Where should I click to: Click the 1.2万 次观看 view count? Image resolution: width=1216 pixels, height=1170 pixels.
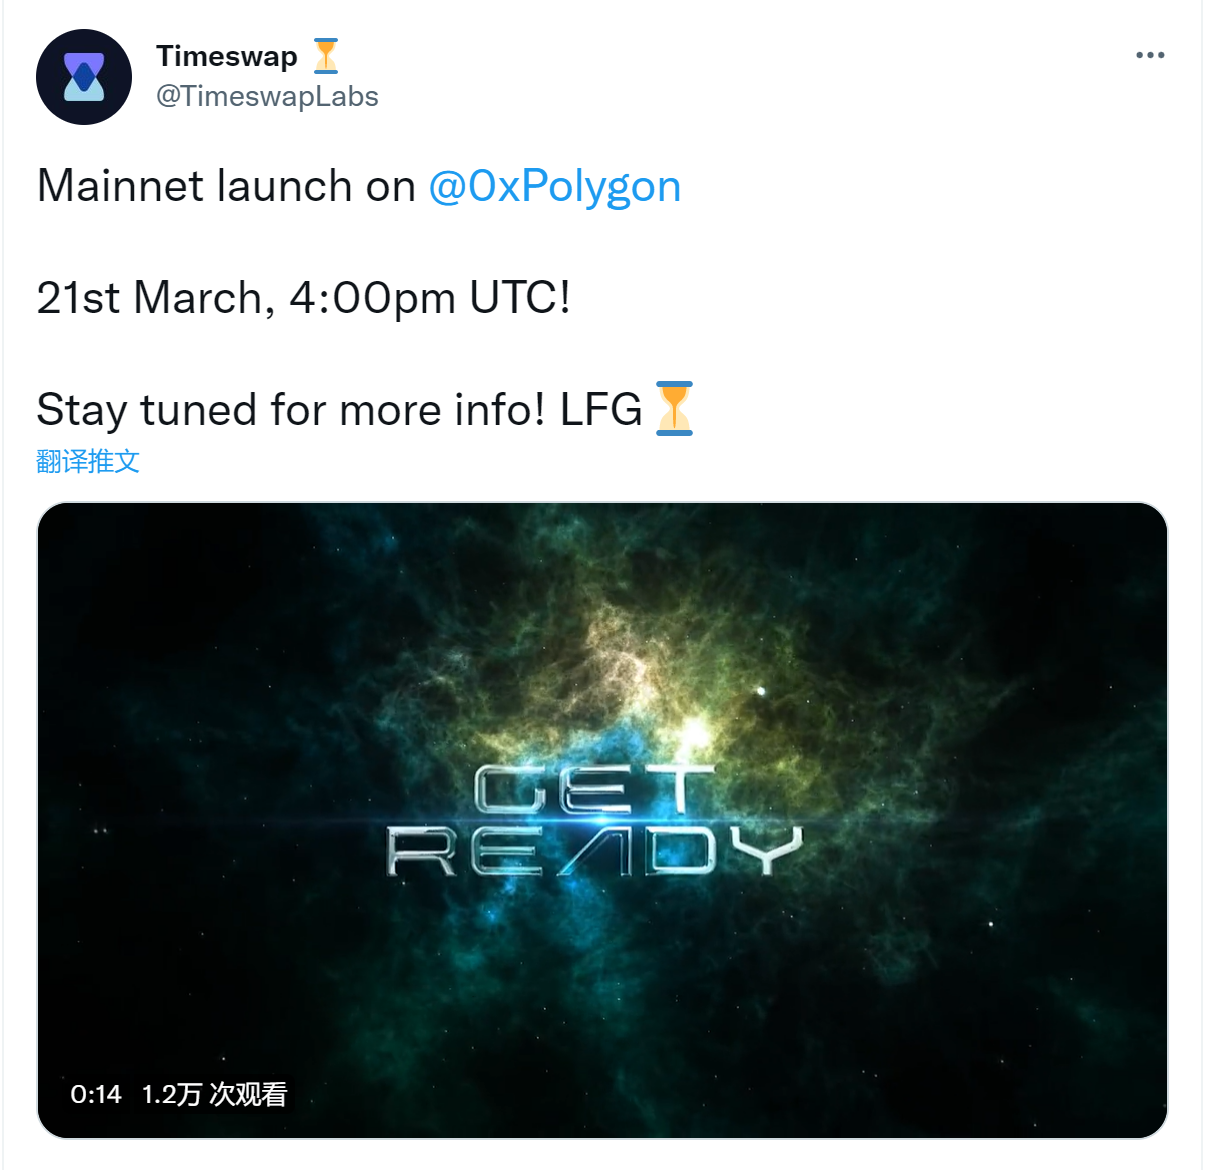click(x=214, y=1094)
